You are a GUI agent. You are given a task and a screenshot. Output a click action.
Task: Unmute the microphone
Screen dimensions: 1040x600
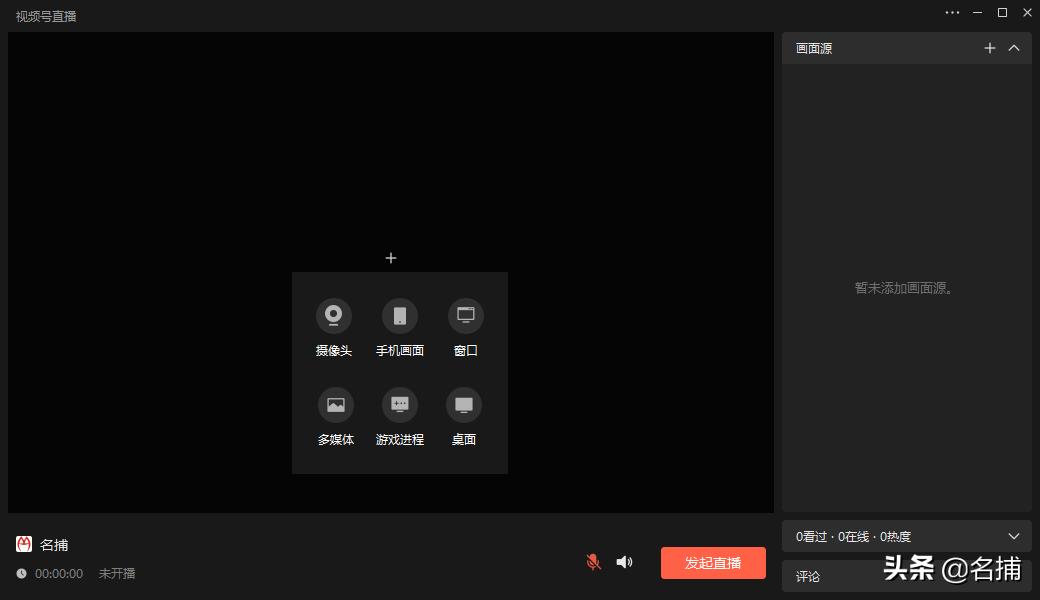(x=593, y=562)
